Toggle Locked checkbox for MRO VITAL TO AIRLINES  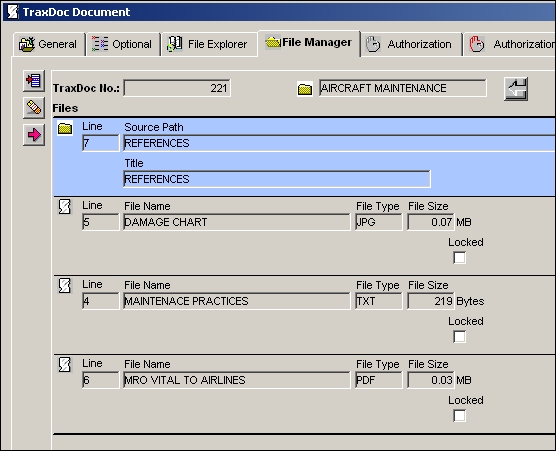pos(460,416)
